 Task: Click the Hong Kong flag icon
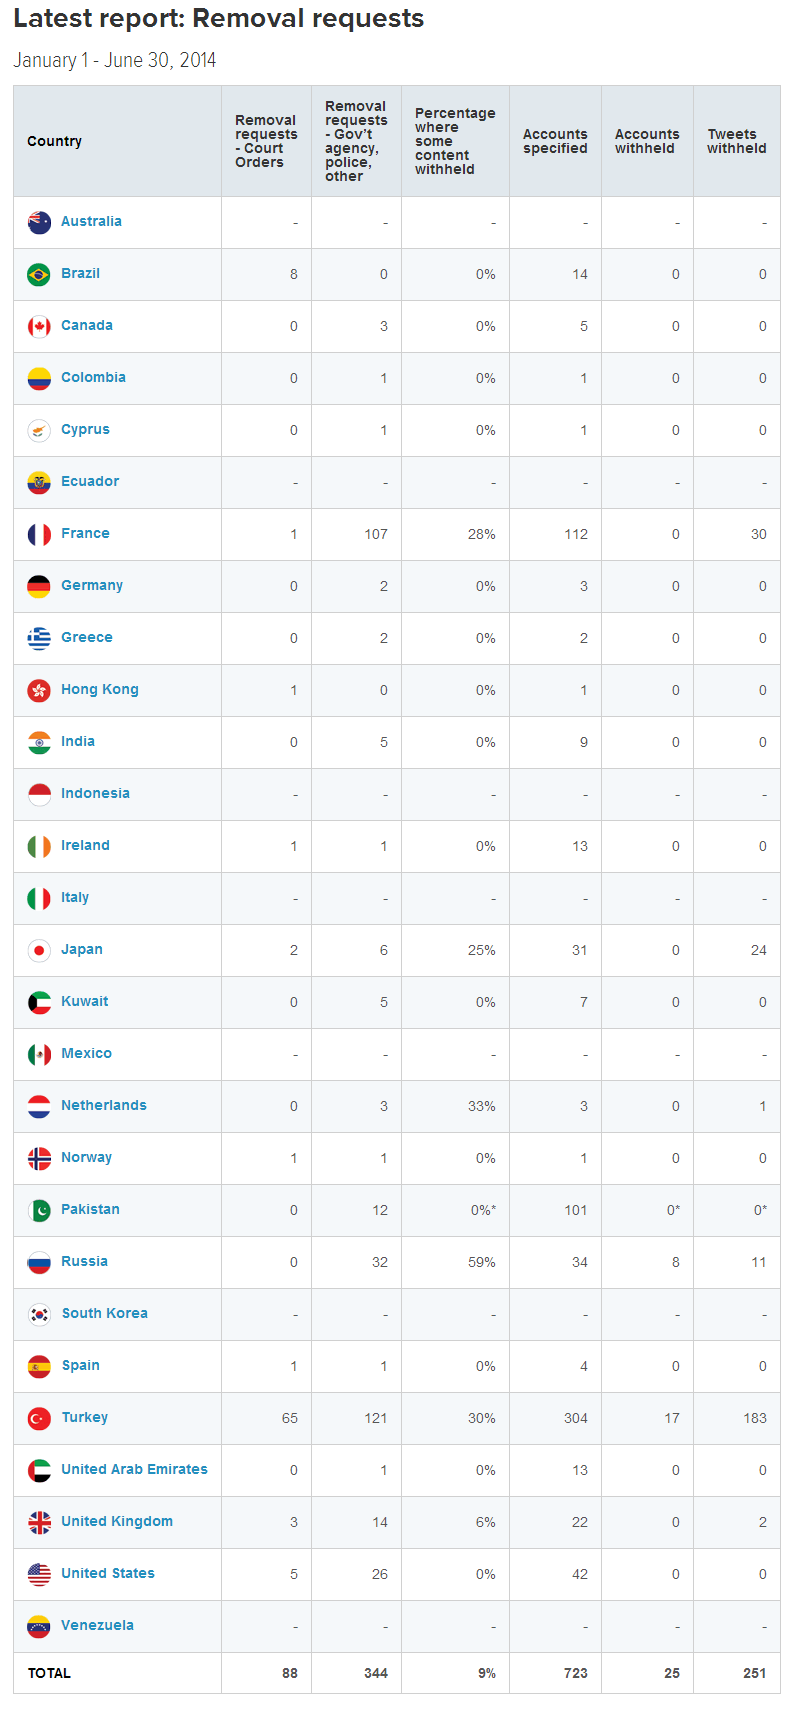pyautogui.click(x=39, y=690)
